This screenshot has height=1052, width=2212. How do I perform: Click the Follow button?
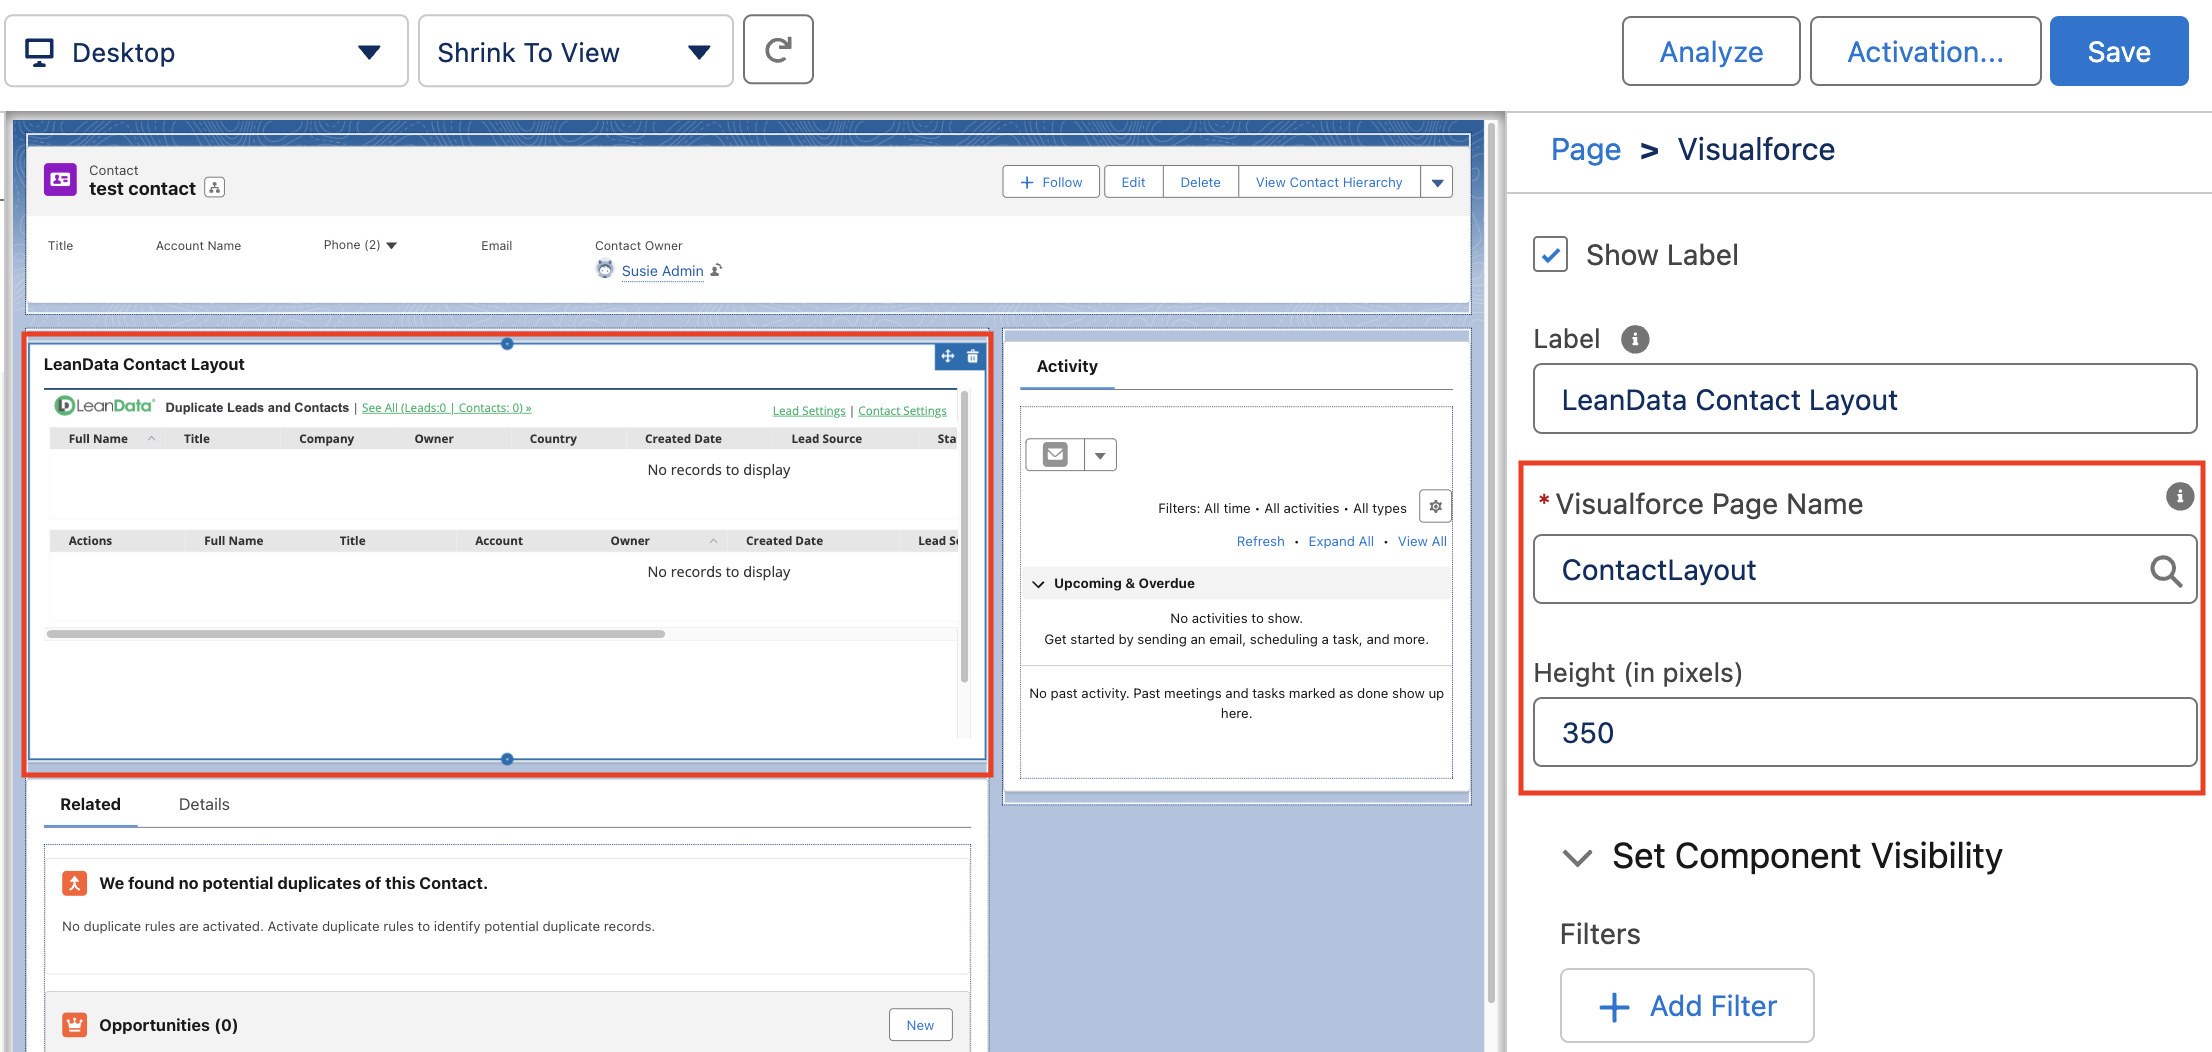coord(1051,182)
